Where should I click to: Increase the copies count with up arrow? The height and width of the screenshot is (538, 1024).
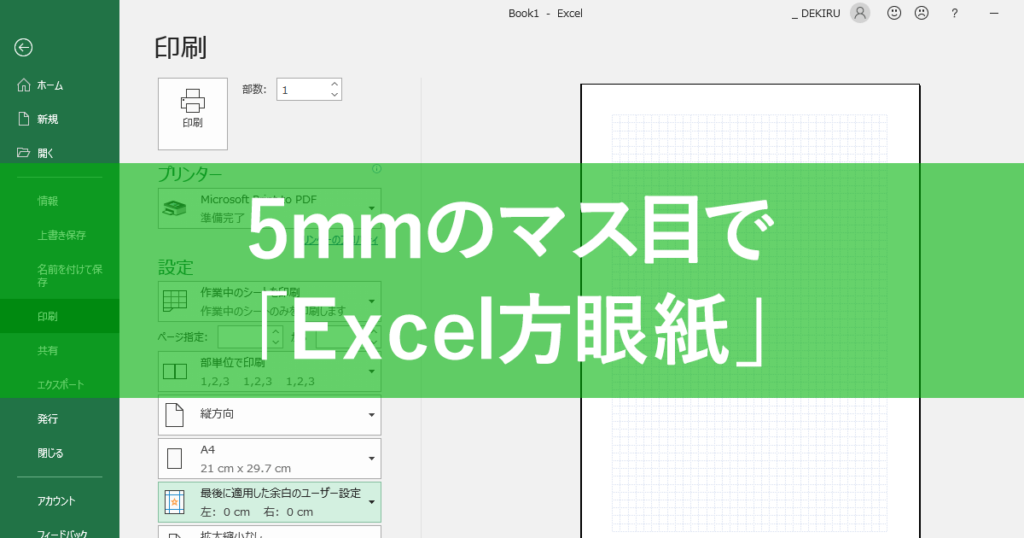coord(334,84)
